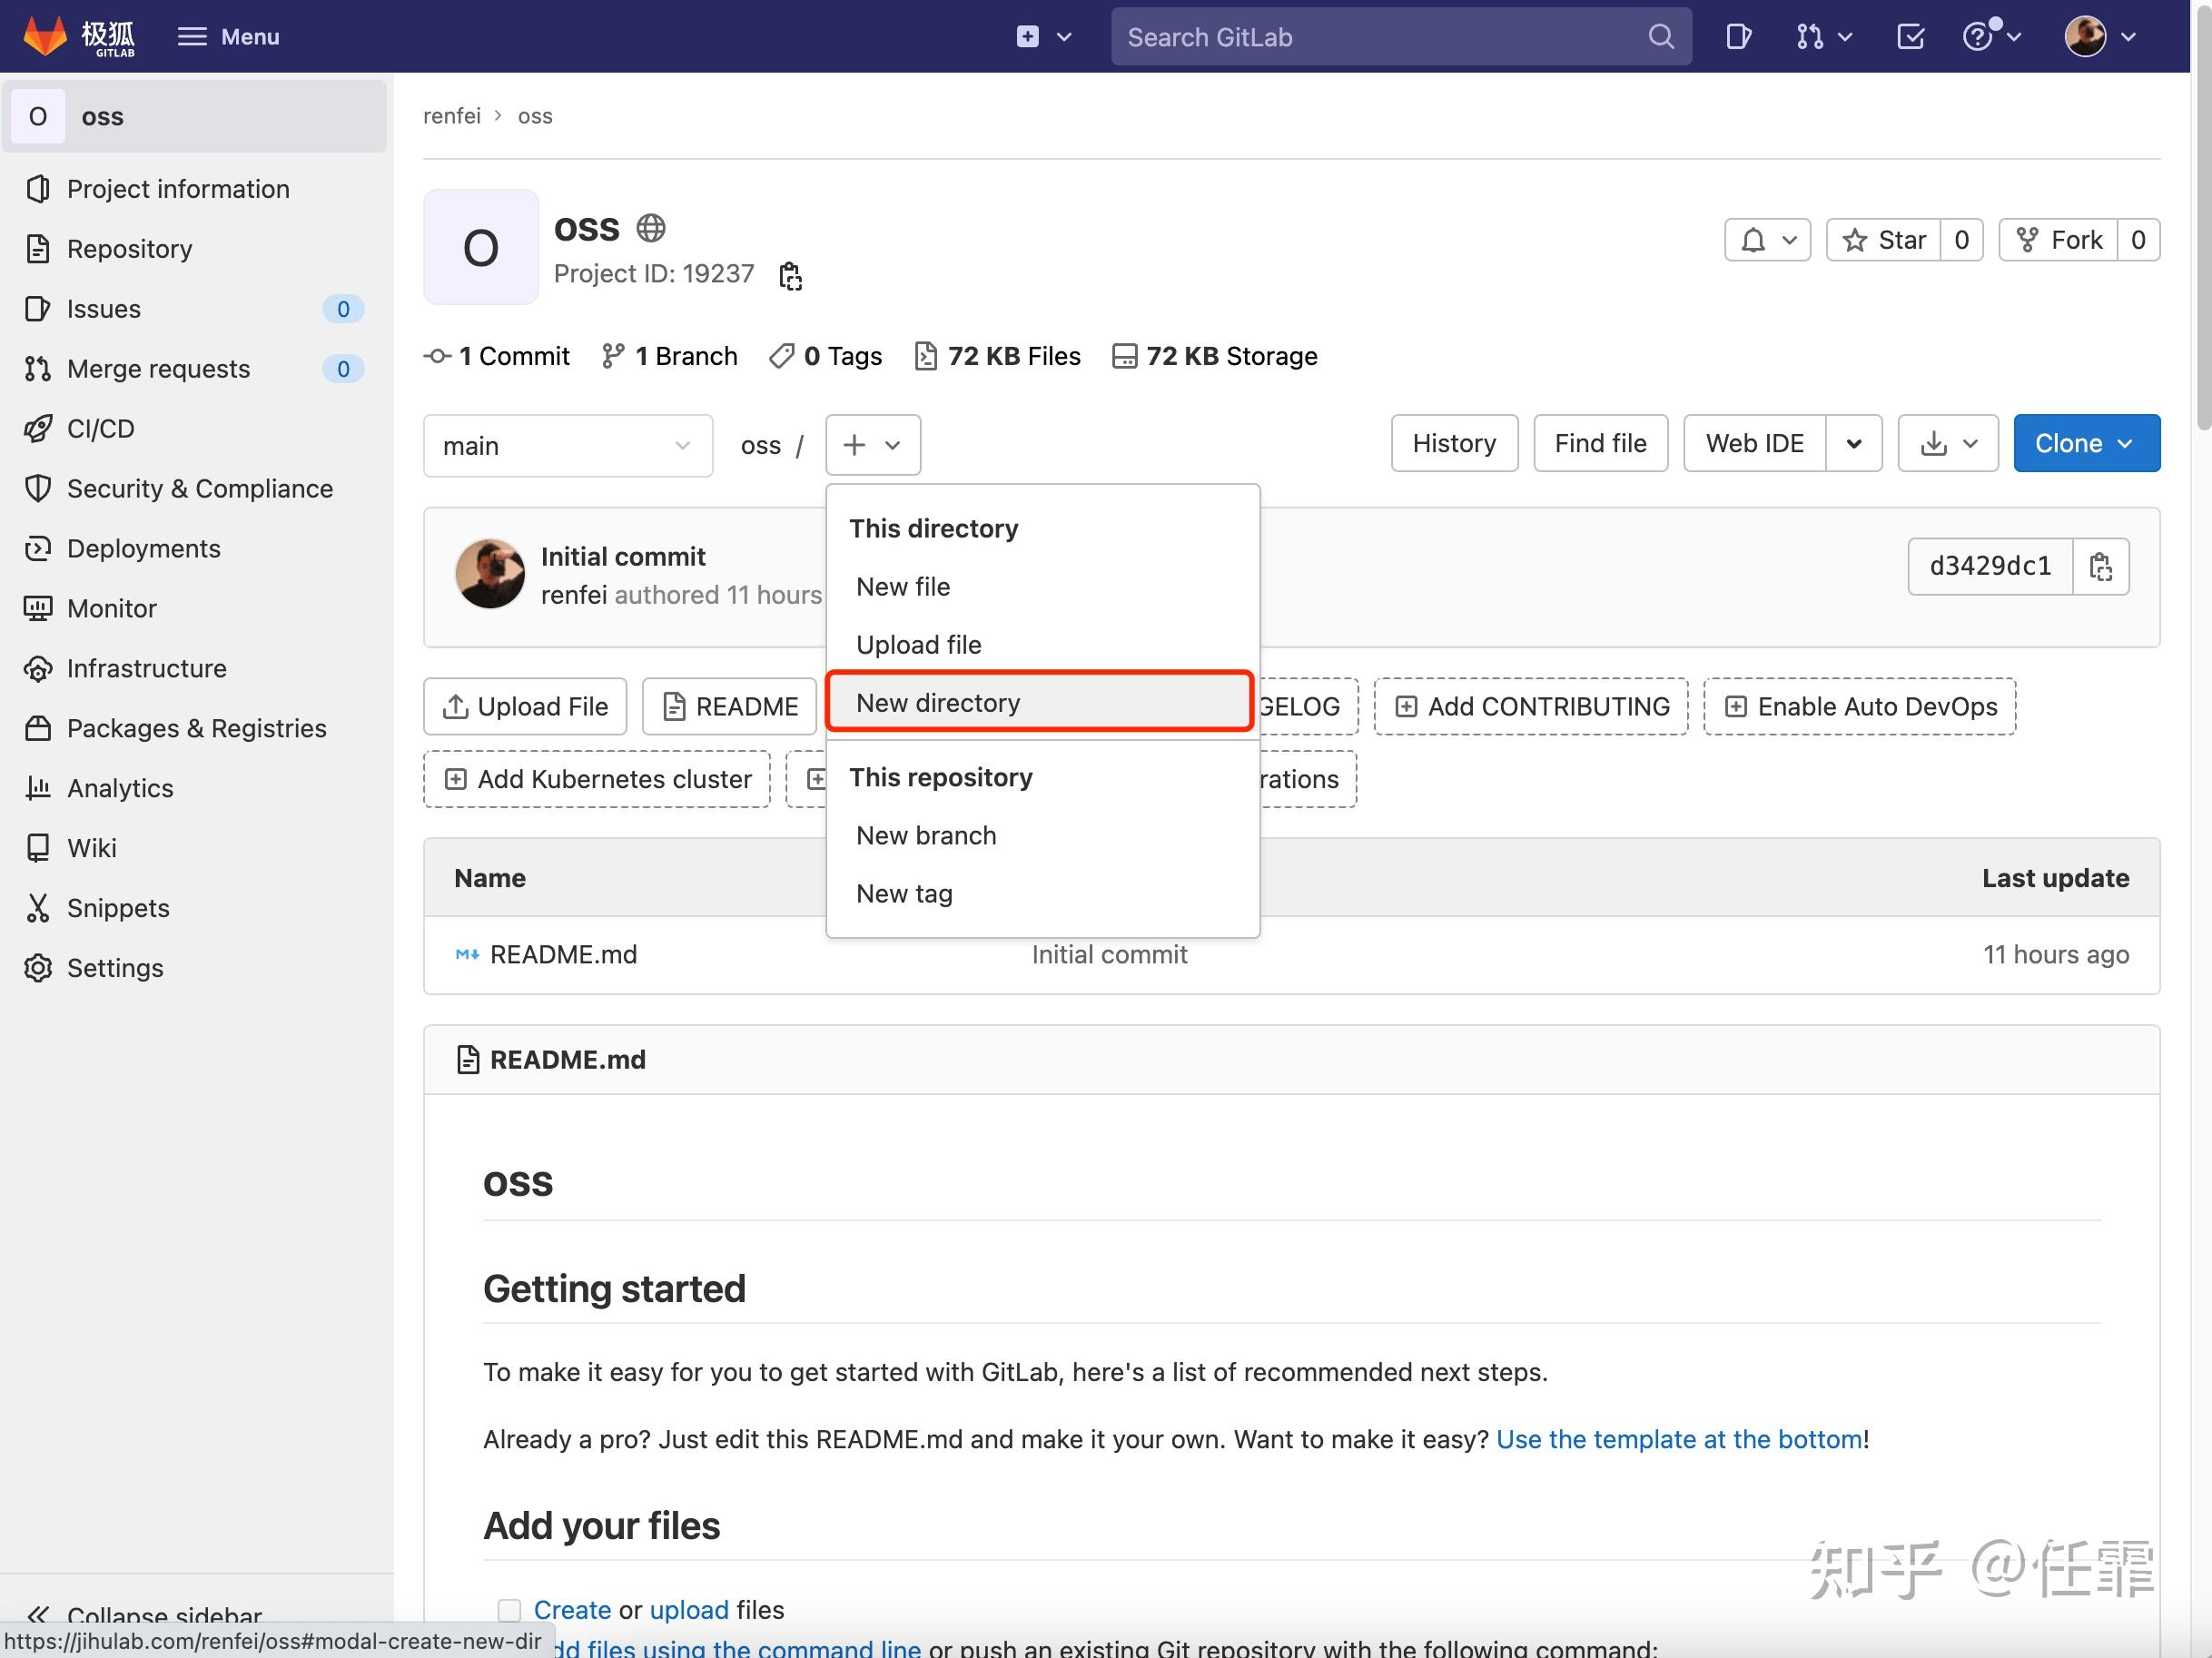Open the Clone dropdown
This screenshot has height=1658, width=2212.
[x=2086, y=443]
